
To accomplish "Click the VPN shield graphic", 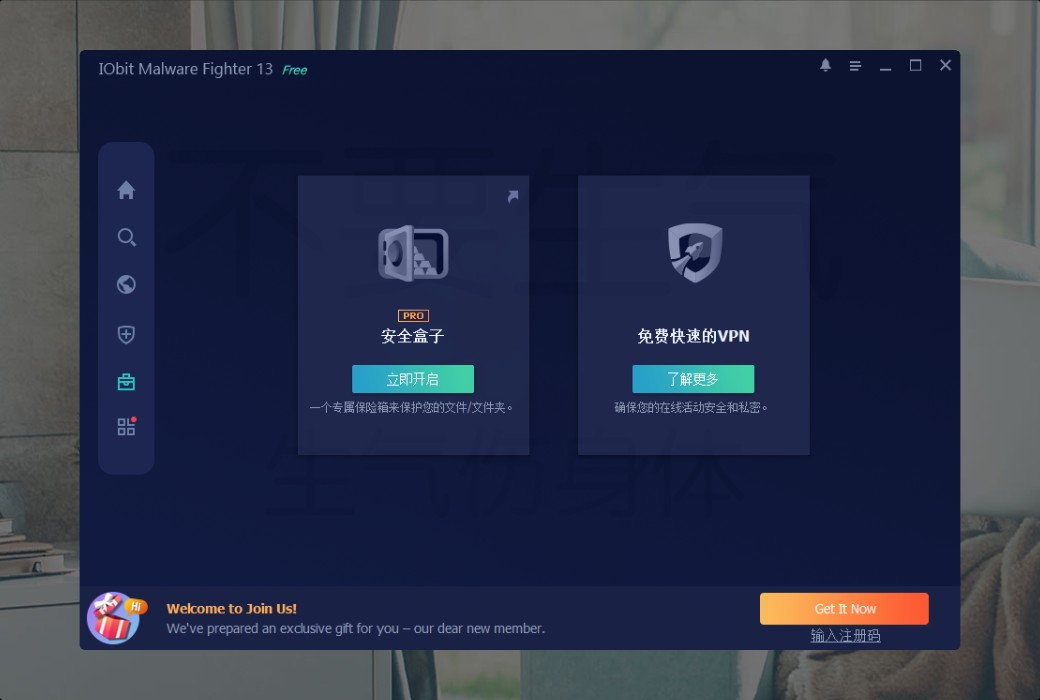I will pyautogui.click(x=693, y=251).
